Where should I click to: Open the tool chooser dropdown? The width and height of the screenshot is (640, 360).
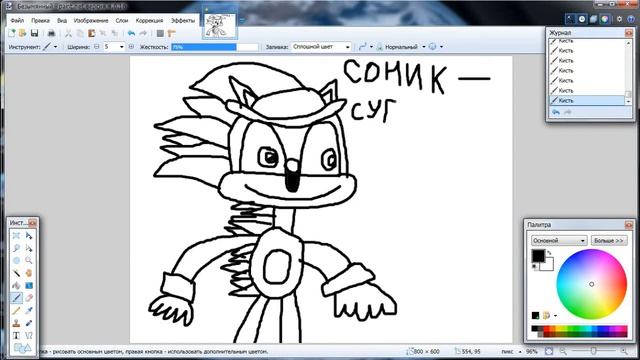coord(56,47)
